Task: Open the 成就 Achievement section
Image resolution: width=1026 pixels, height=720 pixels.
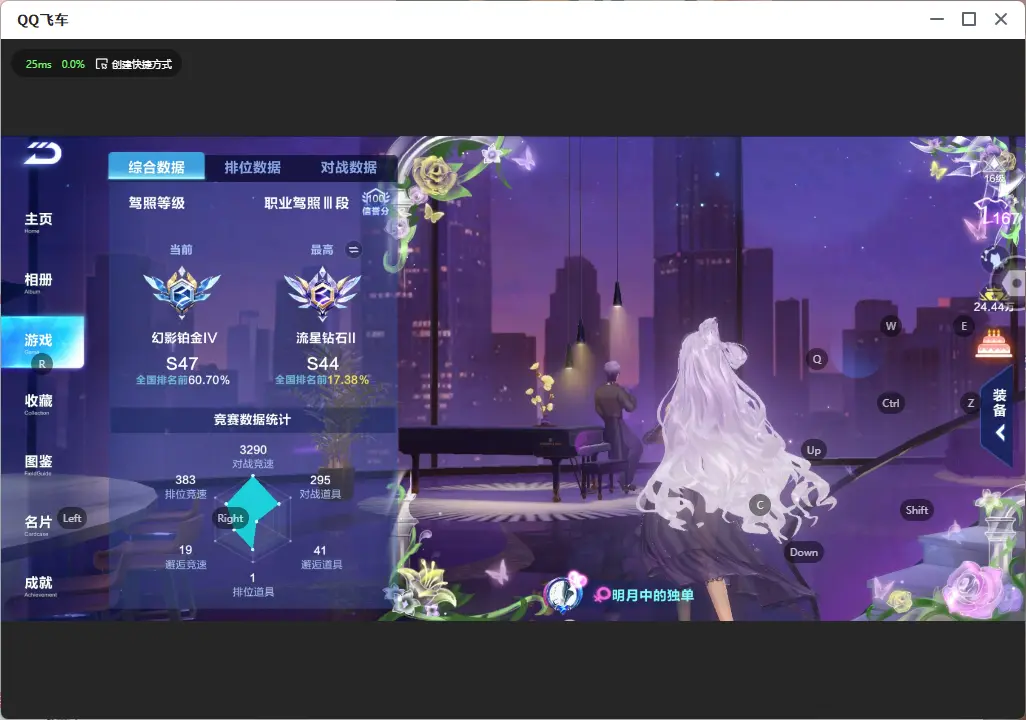Action: (x=39, y=586)
